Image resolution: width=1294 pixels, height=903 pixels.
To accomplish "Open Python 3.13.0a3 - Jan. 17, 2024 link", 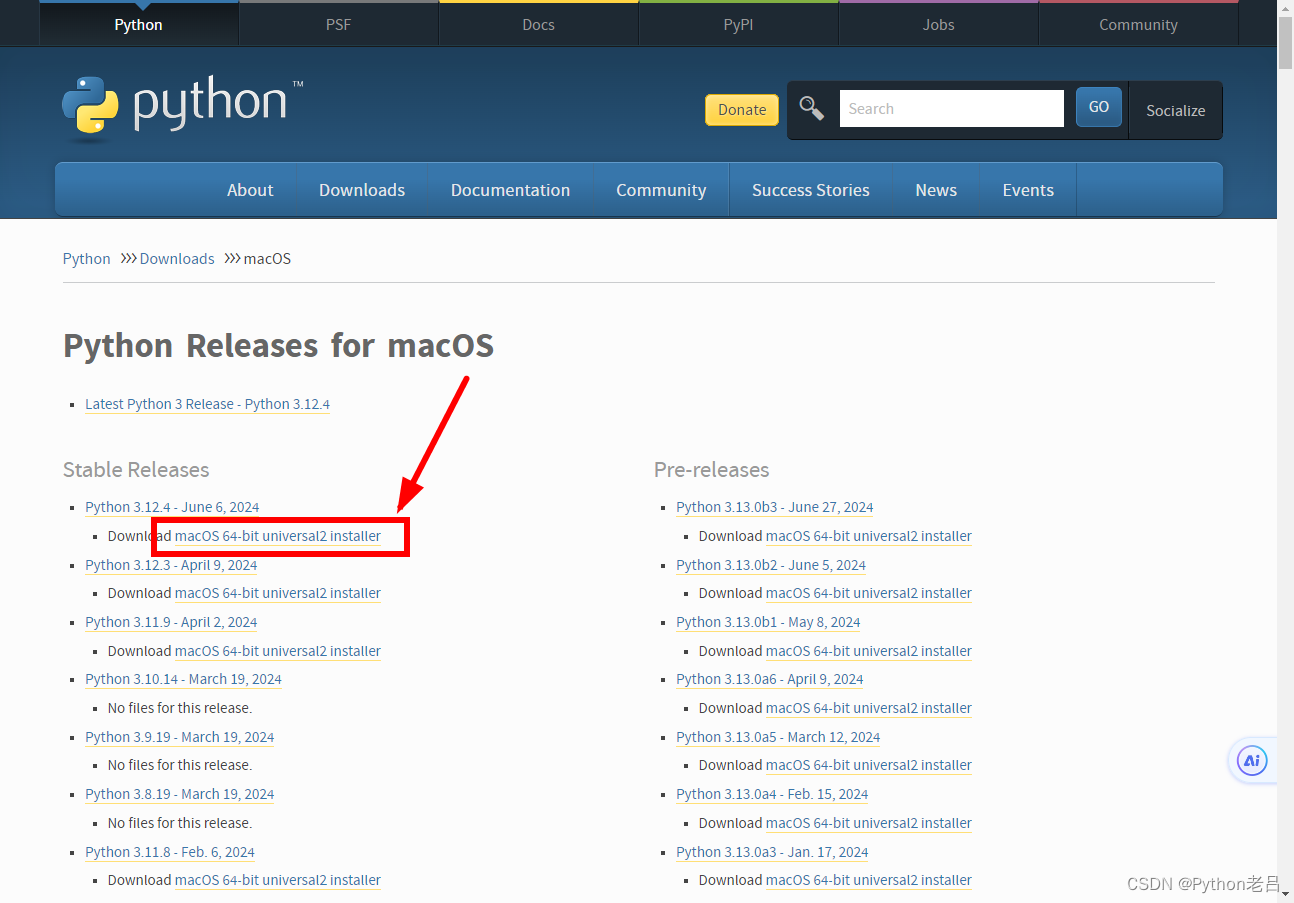I will (x=772, y=852).
